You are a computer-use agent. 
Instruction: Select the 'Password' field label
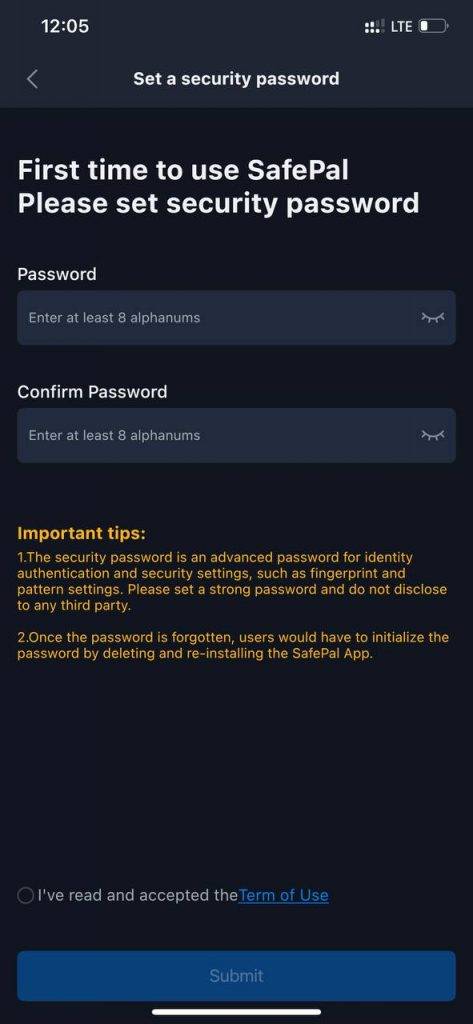pyautogui.click(x=57, y=274)
